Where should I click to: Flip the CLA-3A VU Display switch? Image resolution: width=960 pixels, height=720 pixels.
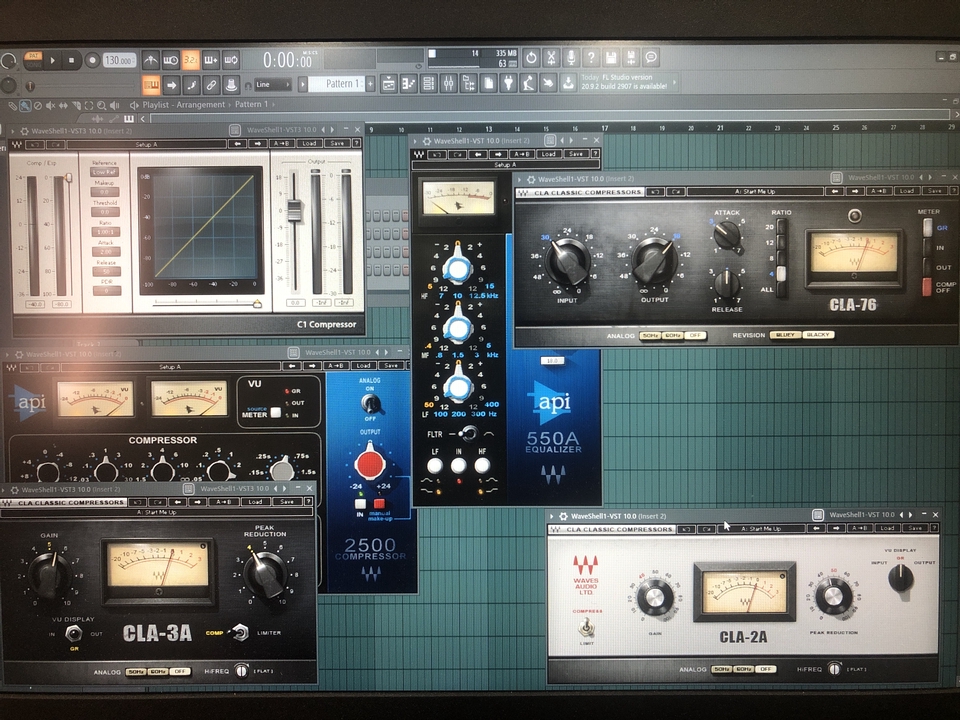(73, 634)
